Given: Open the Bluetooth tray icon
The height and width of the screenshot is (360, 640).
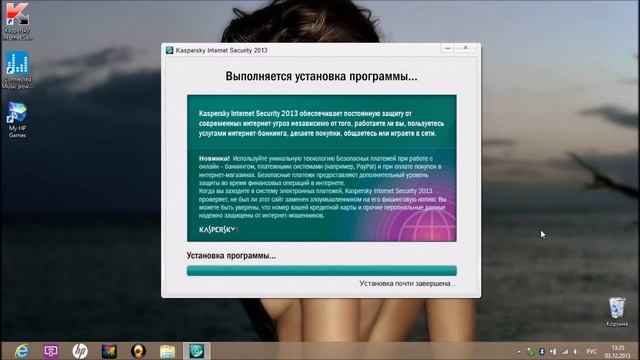Looking at the screenshot, I should (542, 351).
